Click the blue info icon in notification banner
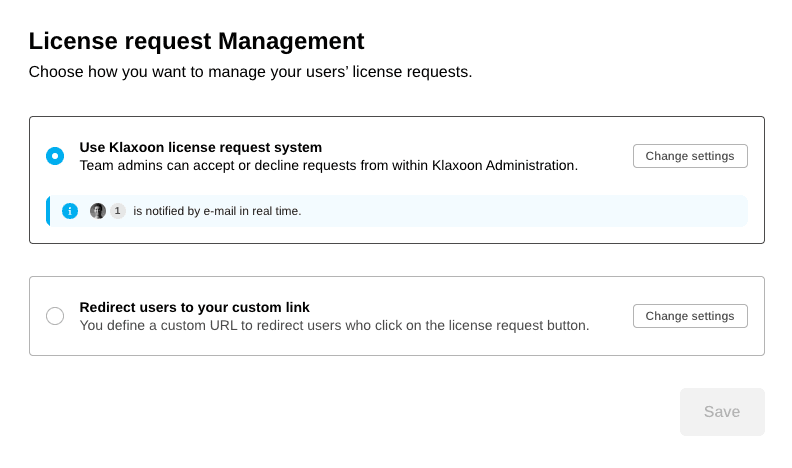The width and height of the screenshot is (792, 468). tap(70, 211)
